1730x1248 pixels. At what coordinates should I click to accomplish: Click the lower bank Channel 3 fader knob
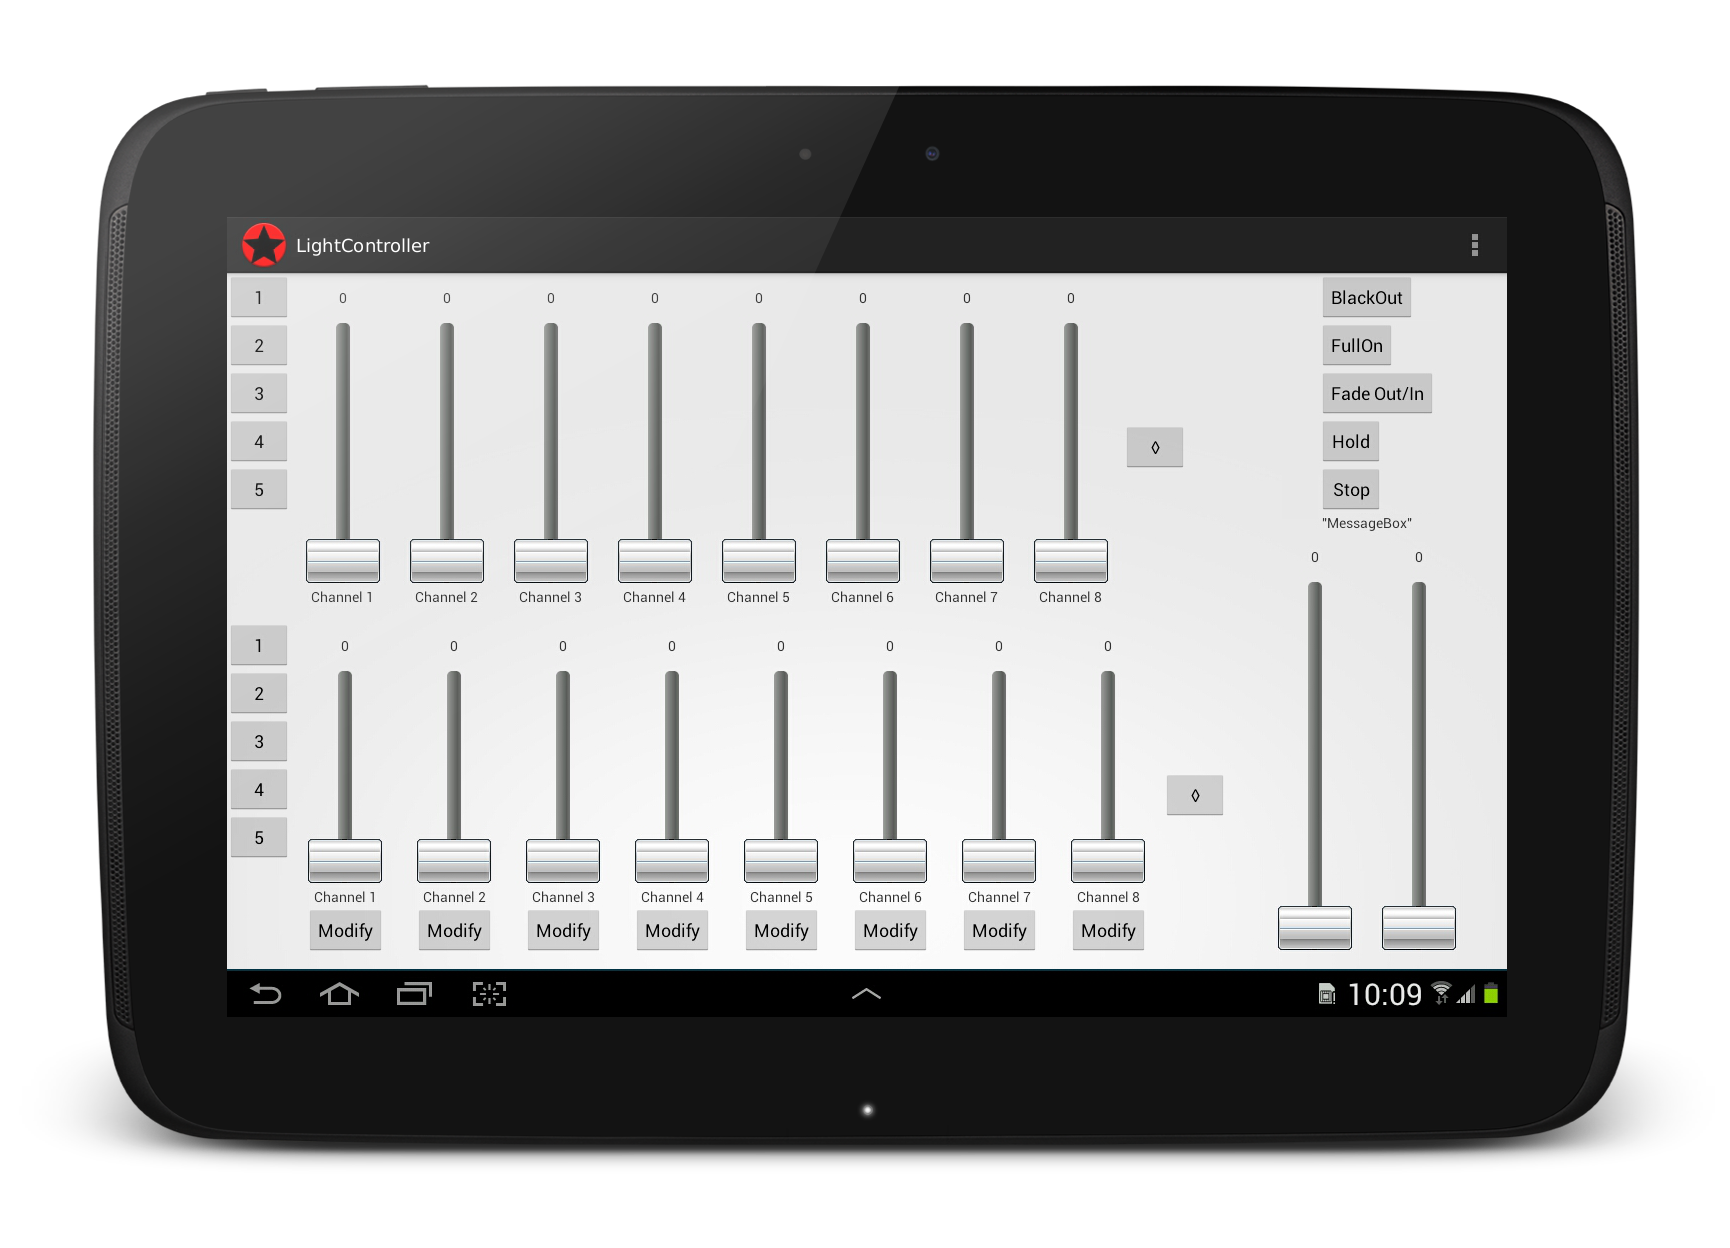point(563,861)
